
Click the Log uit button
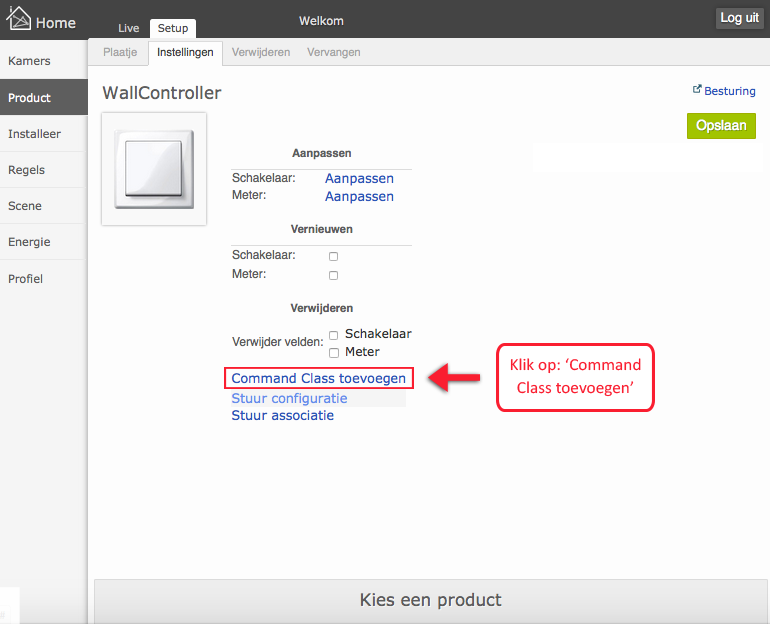pyautogui.click(x=739, y=18)
